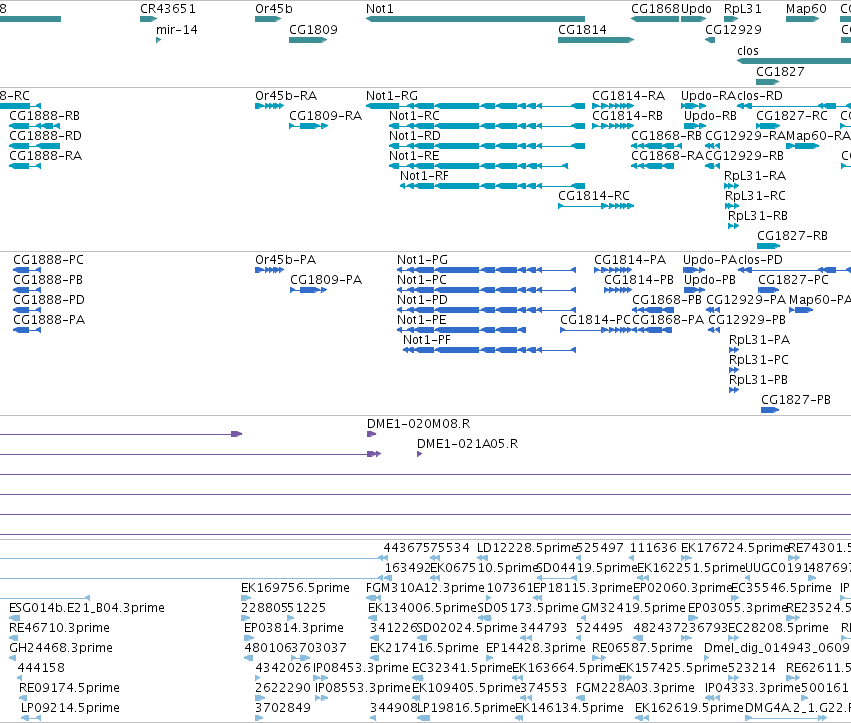Select the CR43651 gene label
Screen dimensions: 851x723
pyautogui.click(x=168, y=9)
